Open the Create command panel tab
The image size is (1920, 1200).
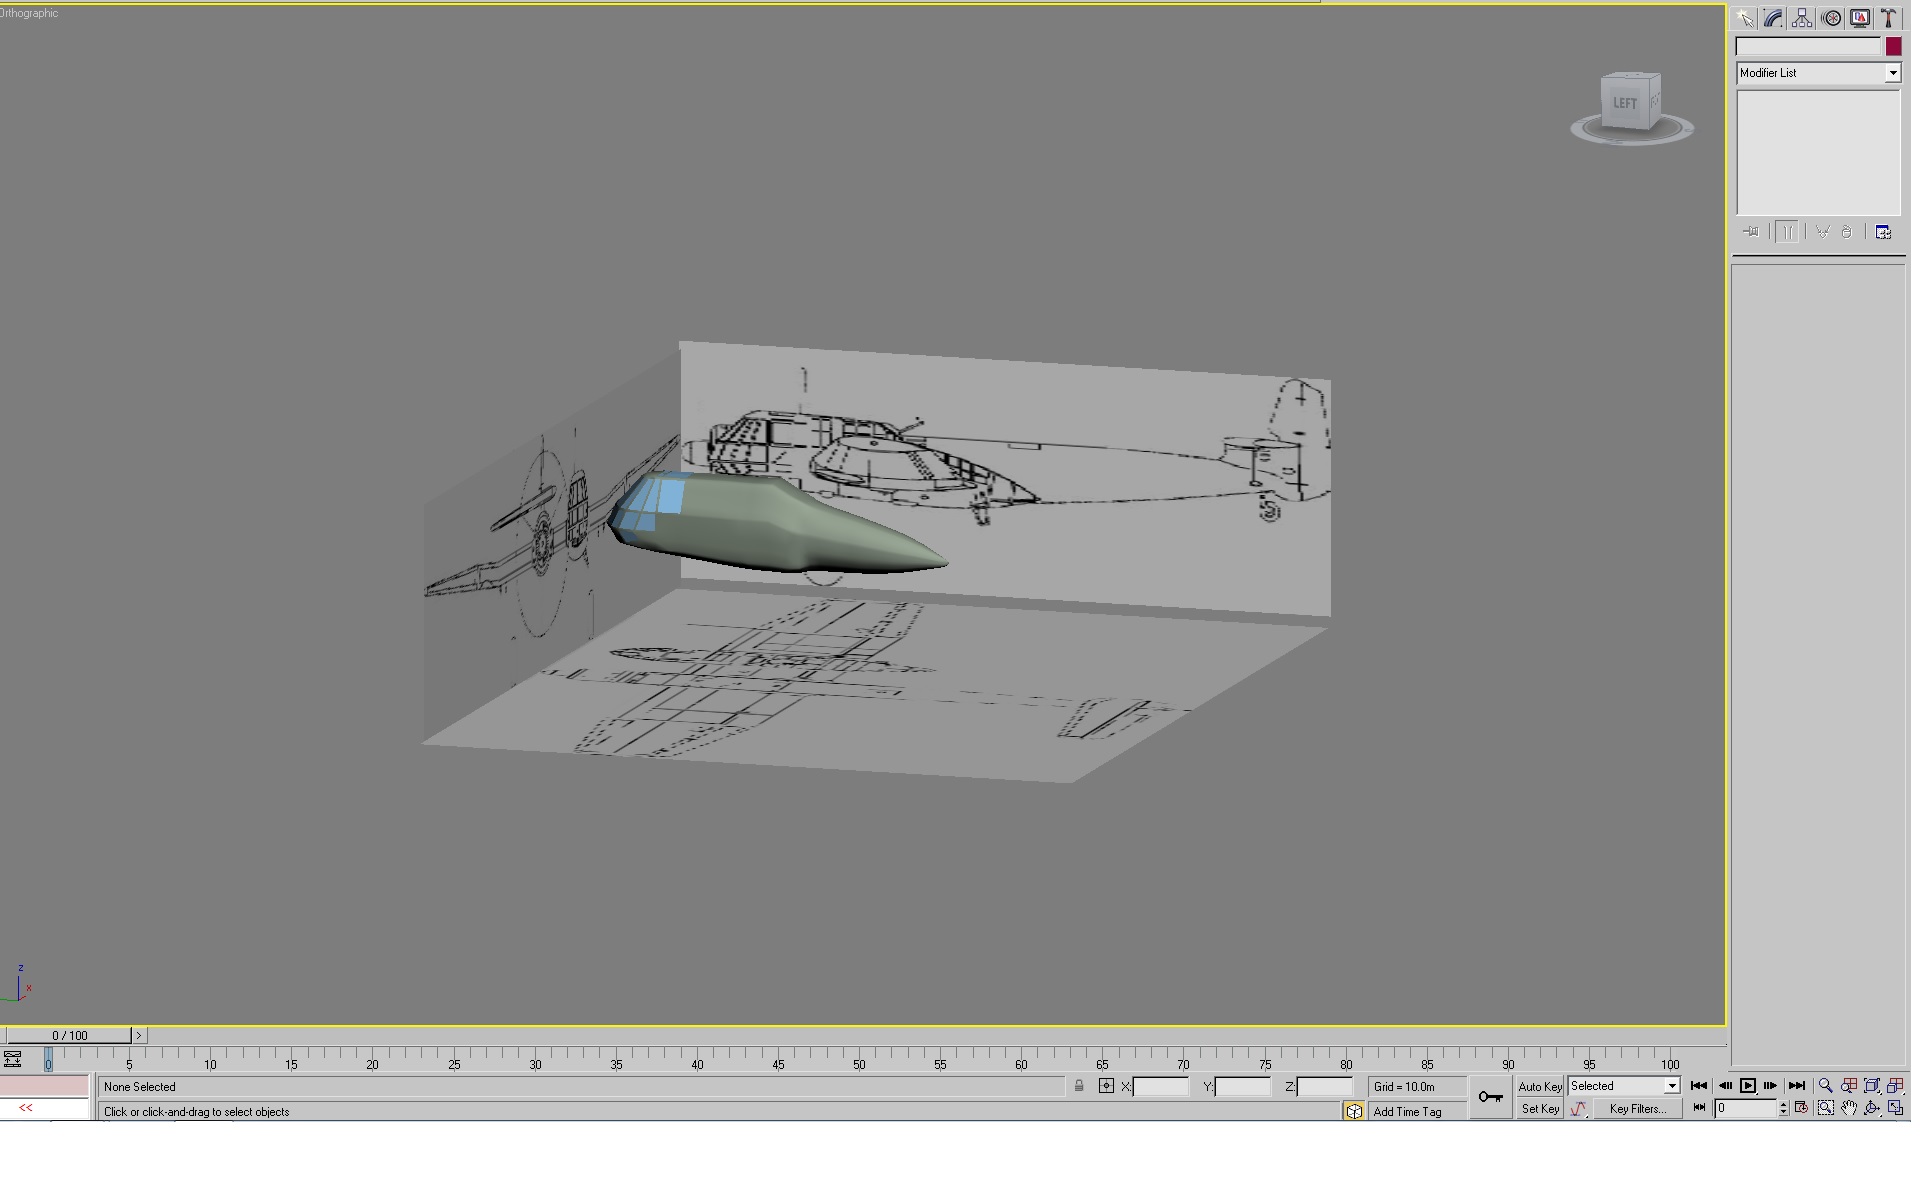pos(1744,18)
